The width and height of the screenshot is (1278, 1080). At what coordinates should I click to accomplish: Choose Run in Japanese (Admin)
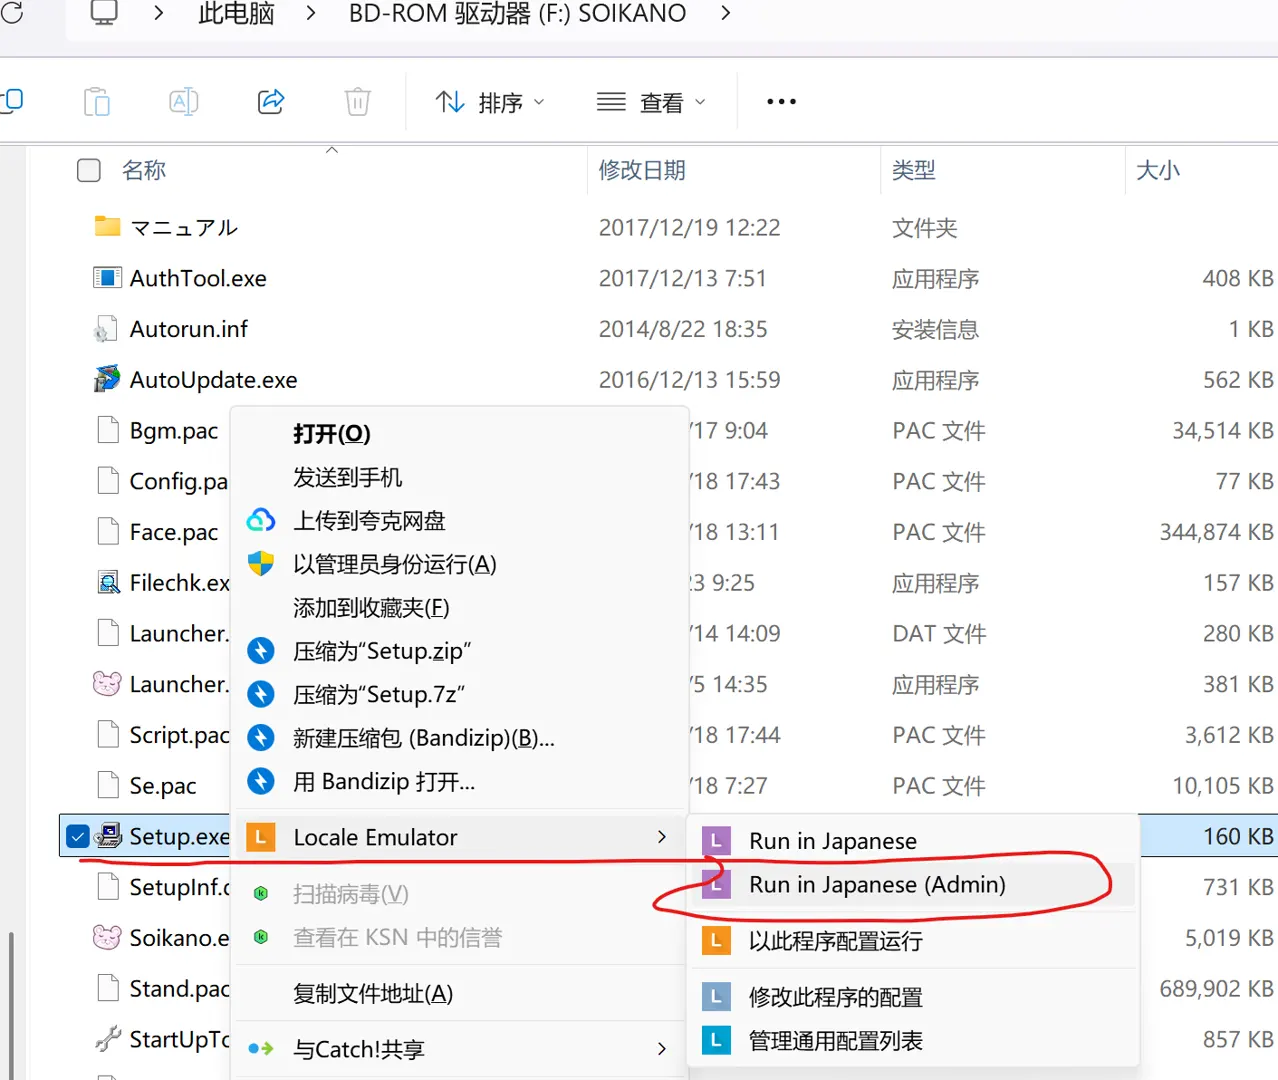click(x=912, y=885)
